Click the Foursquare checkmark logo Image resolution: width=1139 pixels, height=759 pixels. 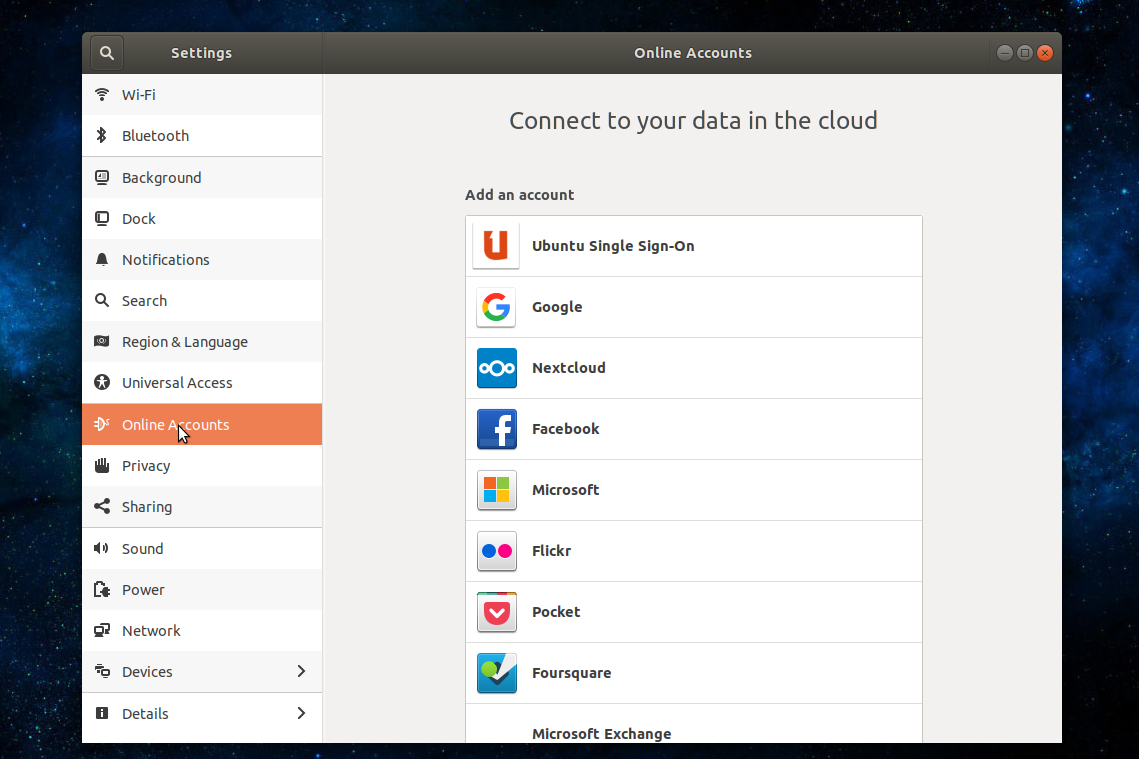(x=497, y=673)
